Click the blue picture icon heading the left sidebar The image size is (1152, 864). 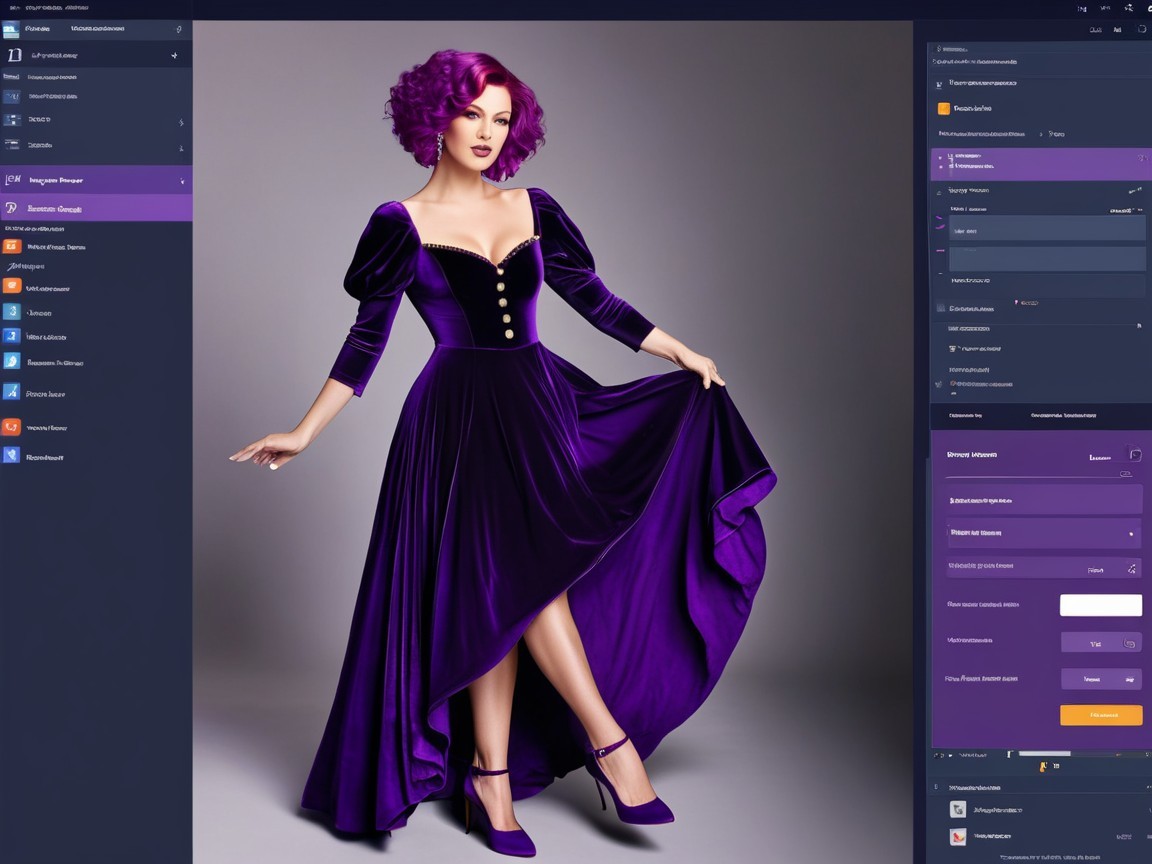[x=11, y=30]
